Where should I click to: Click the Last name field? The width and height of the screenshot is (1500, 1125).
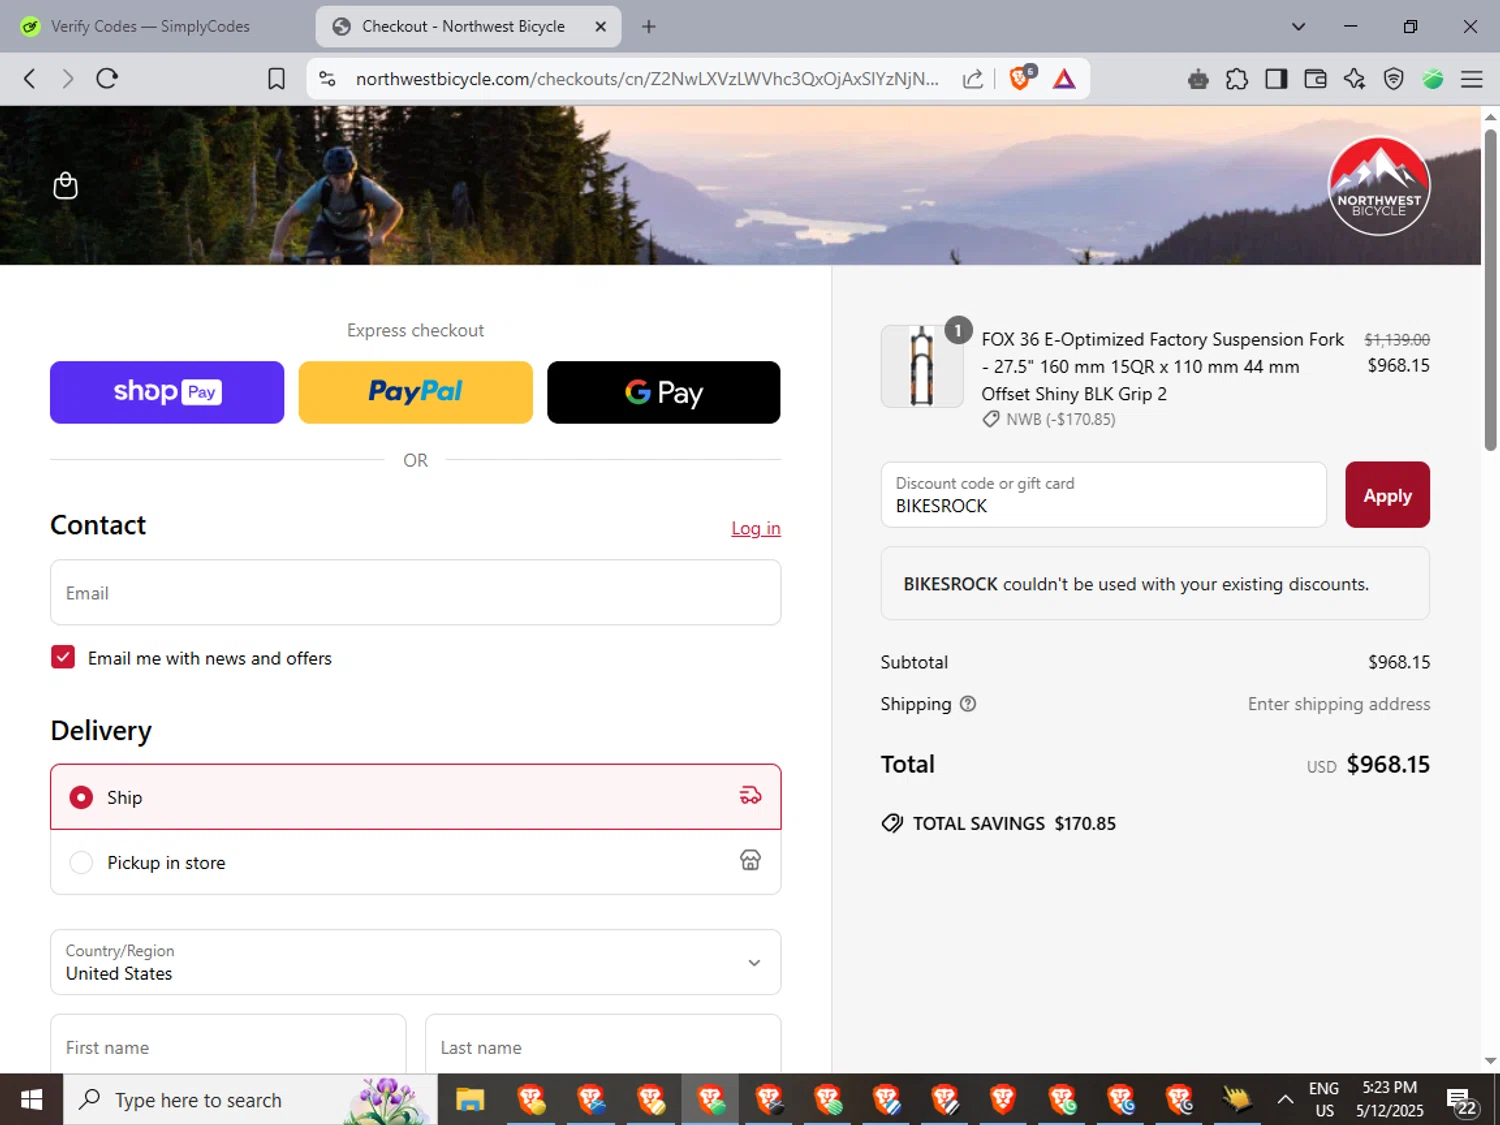(x=603, y=1047)
